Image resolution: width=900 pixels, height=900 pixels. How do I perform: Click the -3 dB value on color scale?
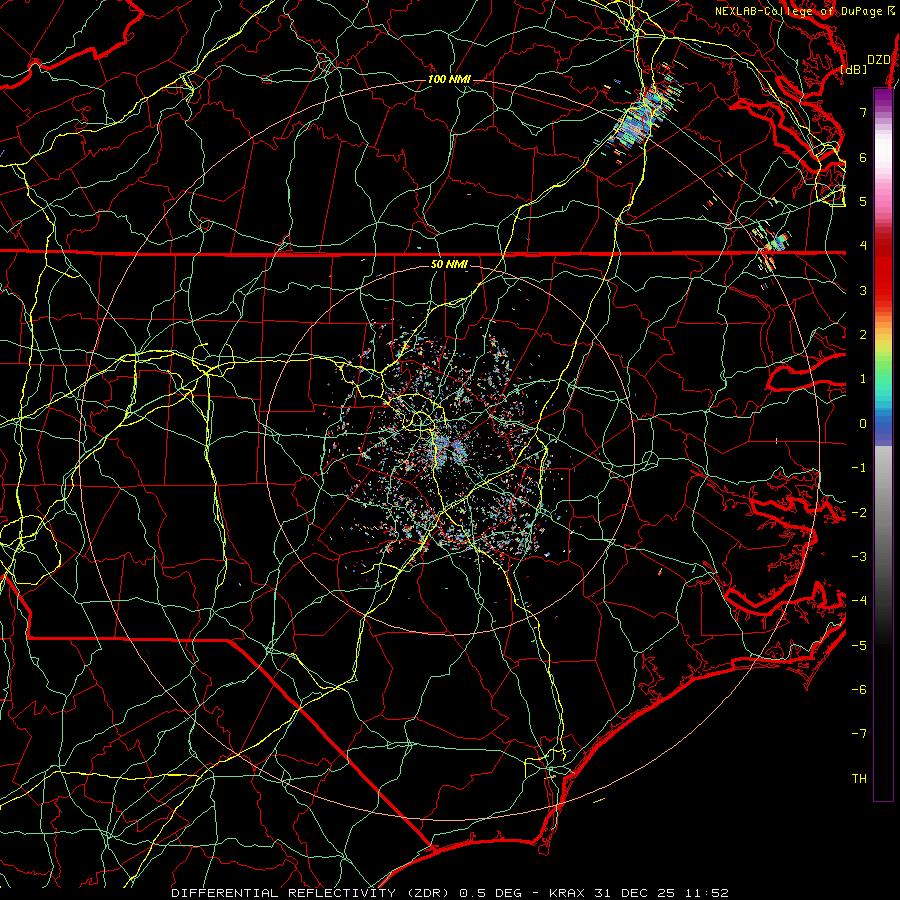click(x=859, y=556)
